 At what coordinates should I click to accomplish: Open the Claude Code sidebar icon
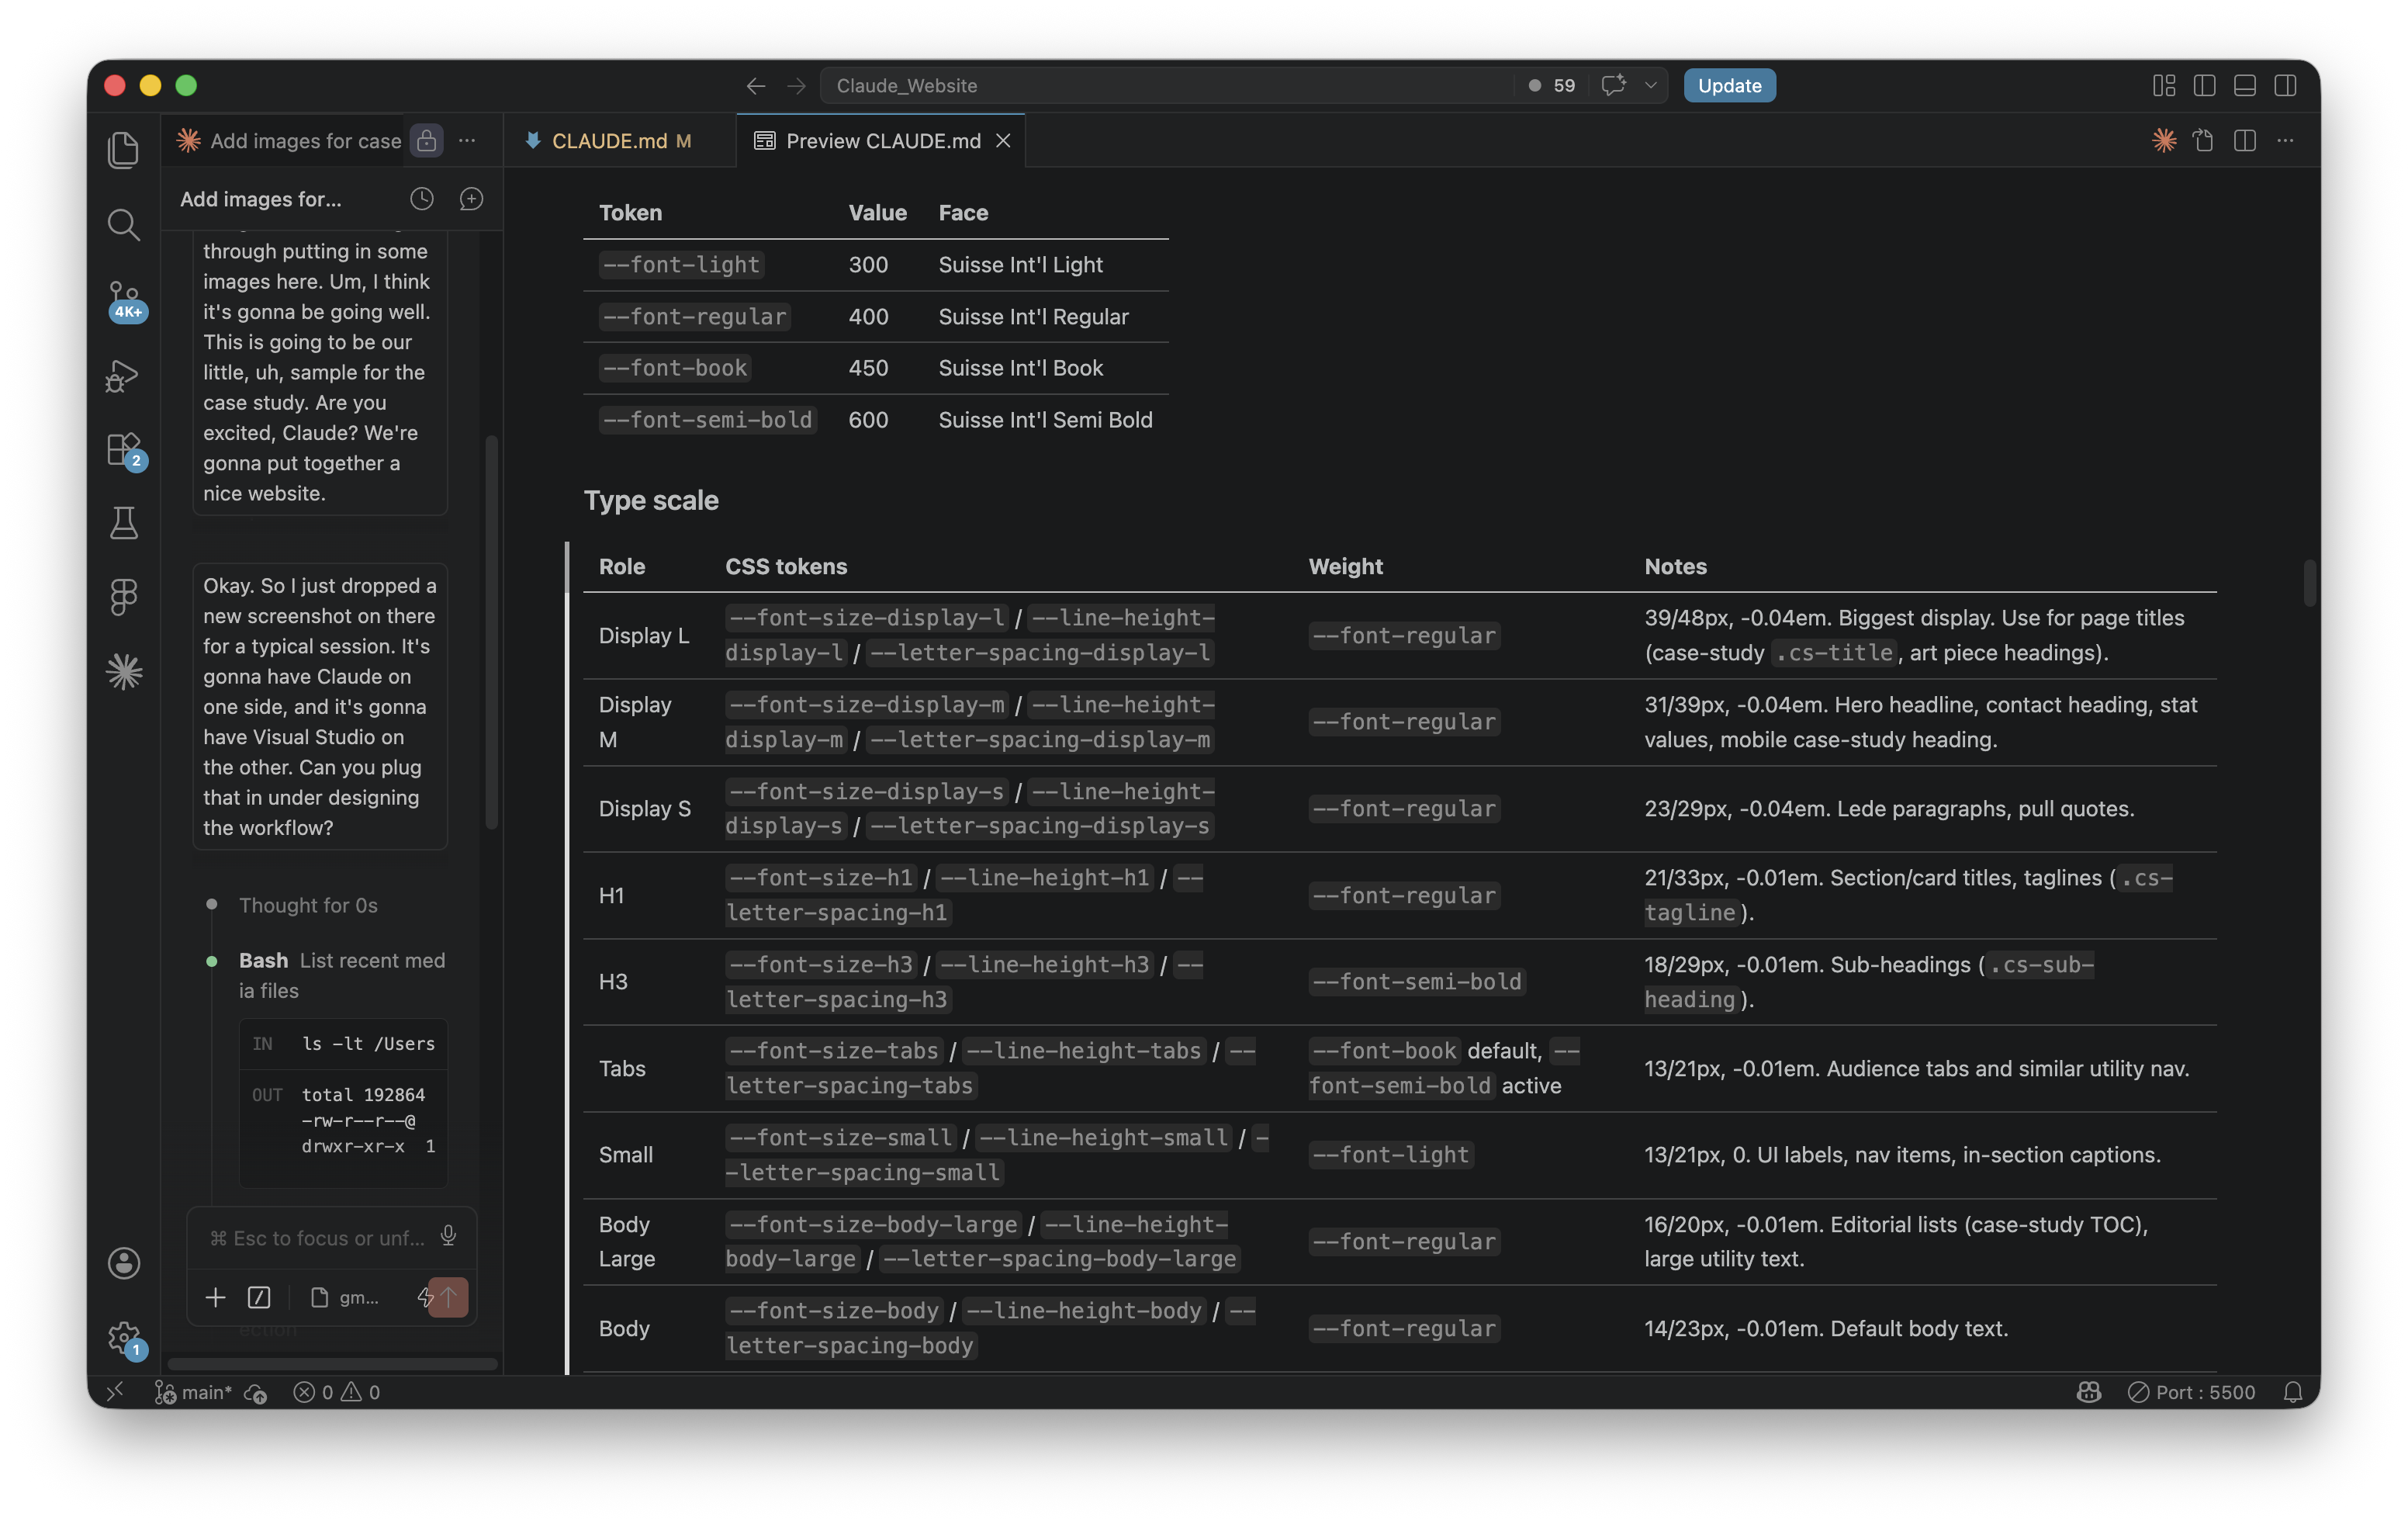tap(124, 672)
